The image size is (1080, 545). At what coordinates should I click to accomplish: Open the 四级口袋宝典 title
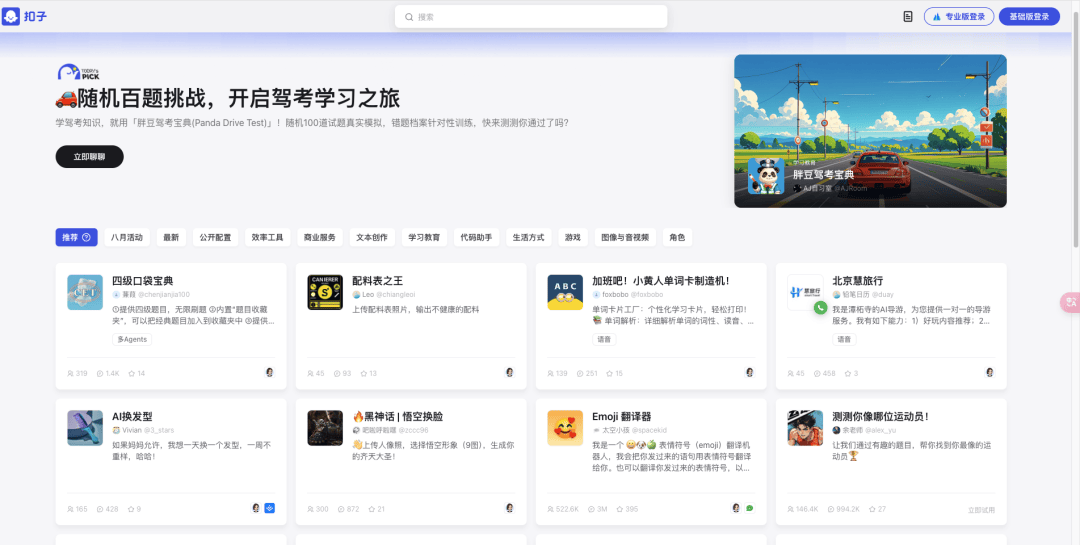(143, 281)
